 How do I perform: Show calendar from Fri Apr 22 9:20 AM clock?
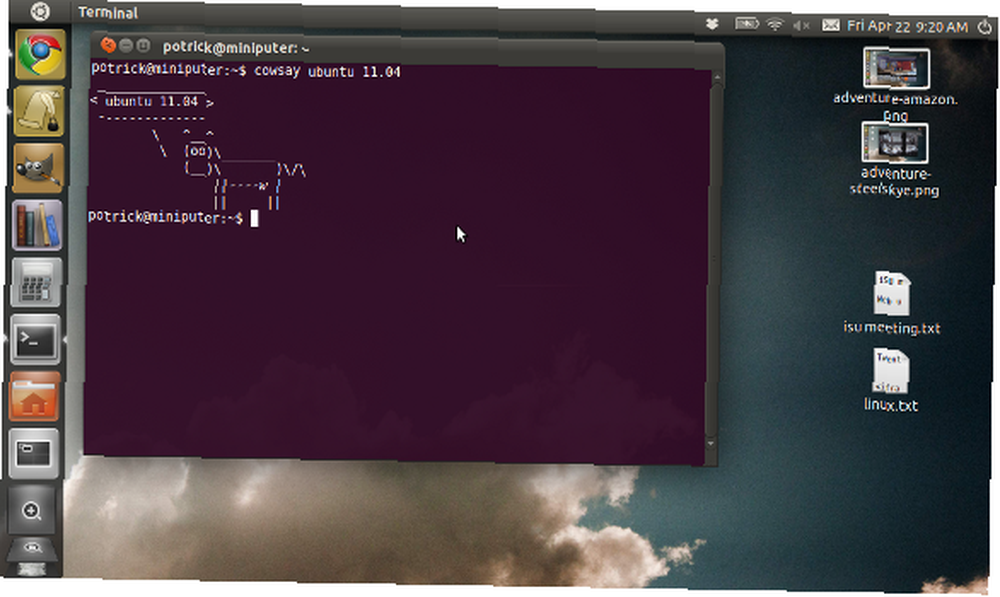tap(908, 26)
